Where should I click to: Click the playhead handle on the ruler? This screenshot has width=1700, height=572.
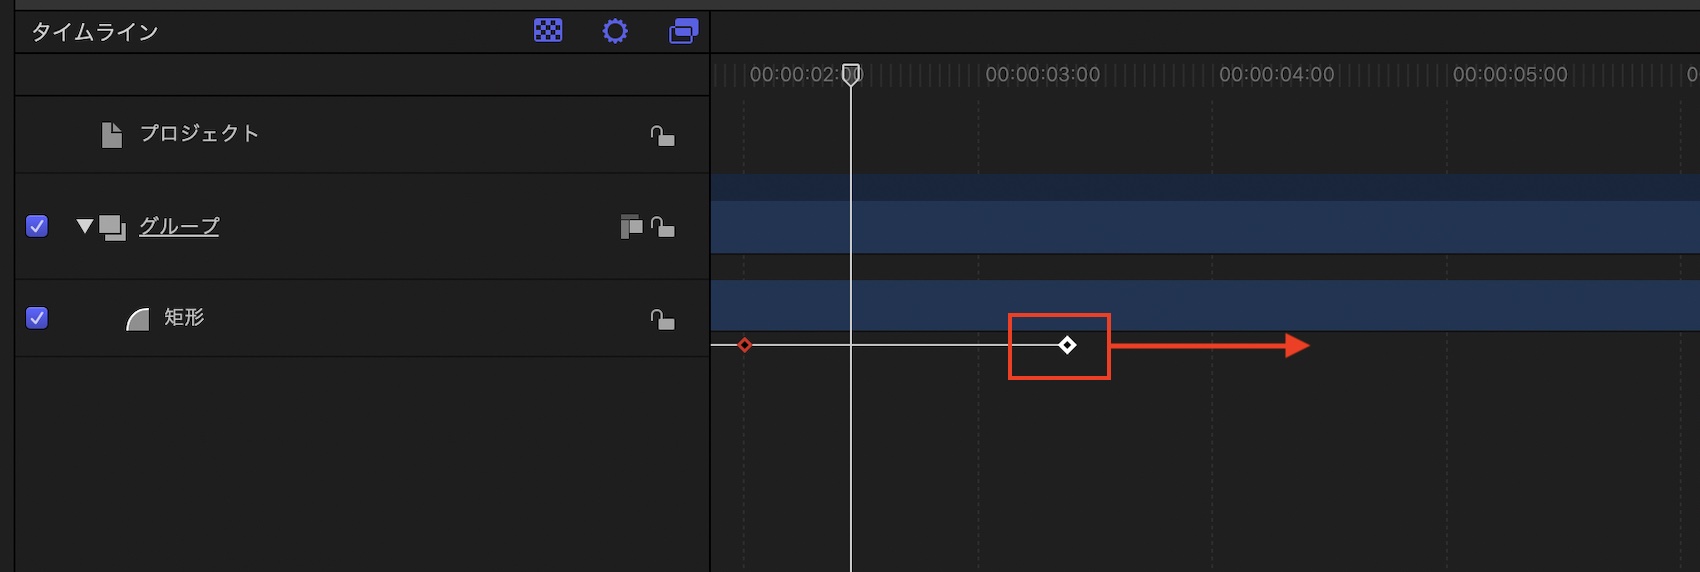(x=851, y=74)
